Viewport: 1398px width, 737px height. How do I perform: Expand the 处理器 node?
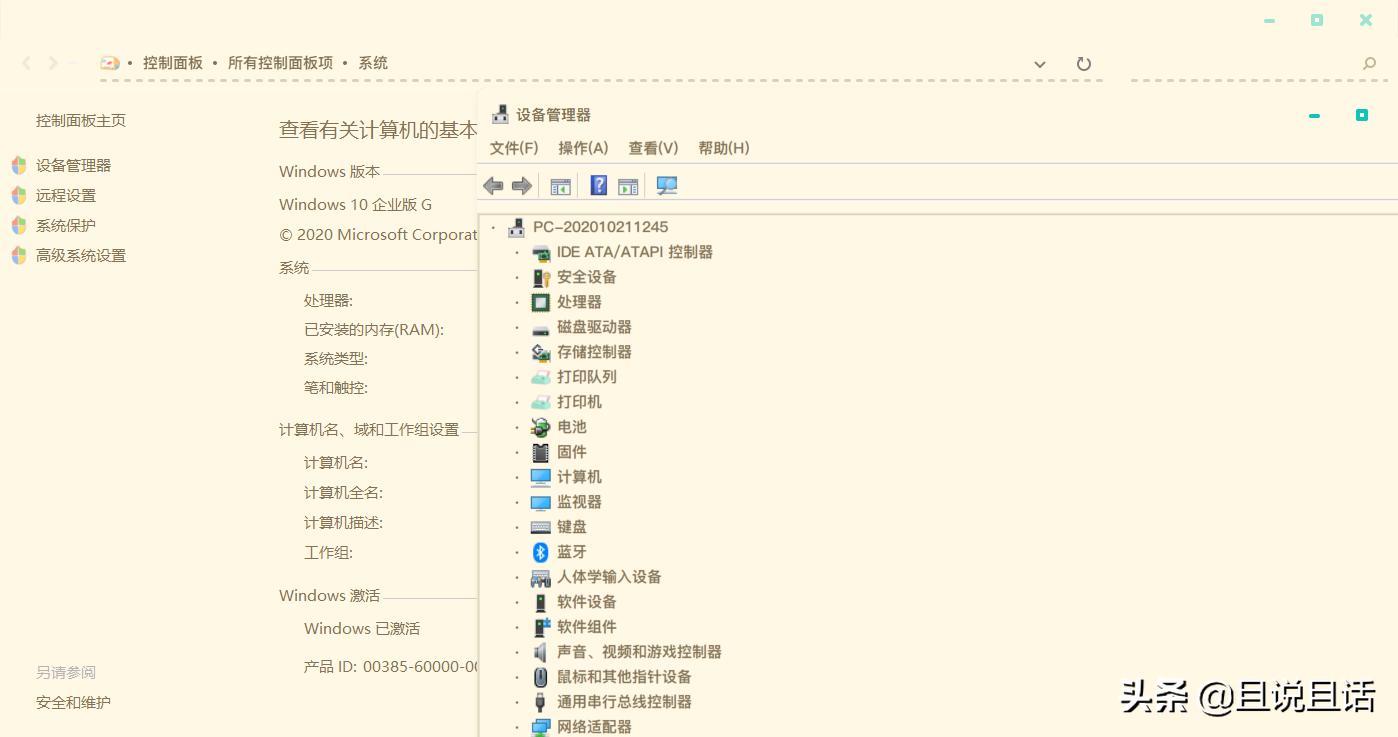pyautogui.click(x=517, y=303)
